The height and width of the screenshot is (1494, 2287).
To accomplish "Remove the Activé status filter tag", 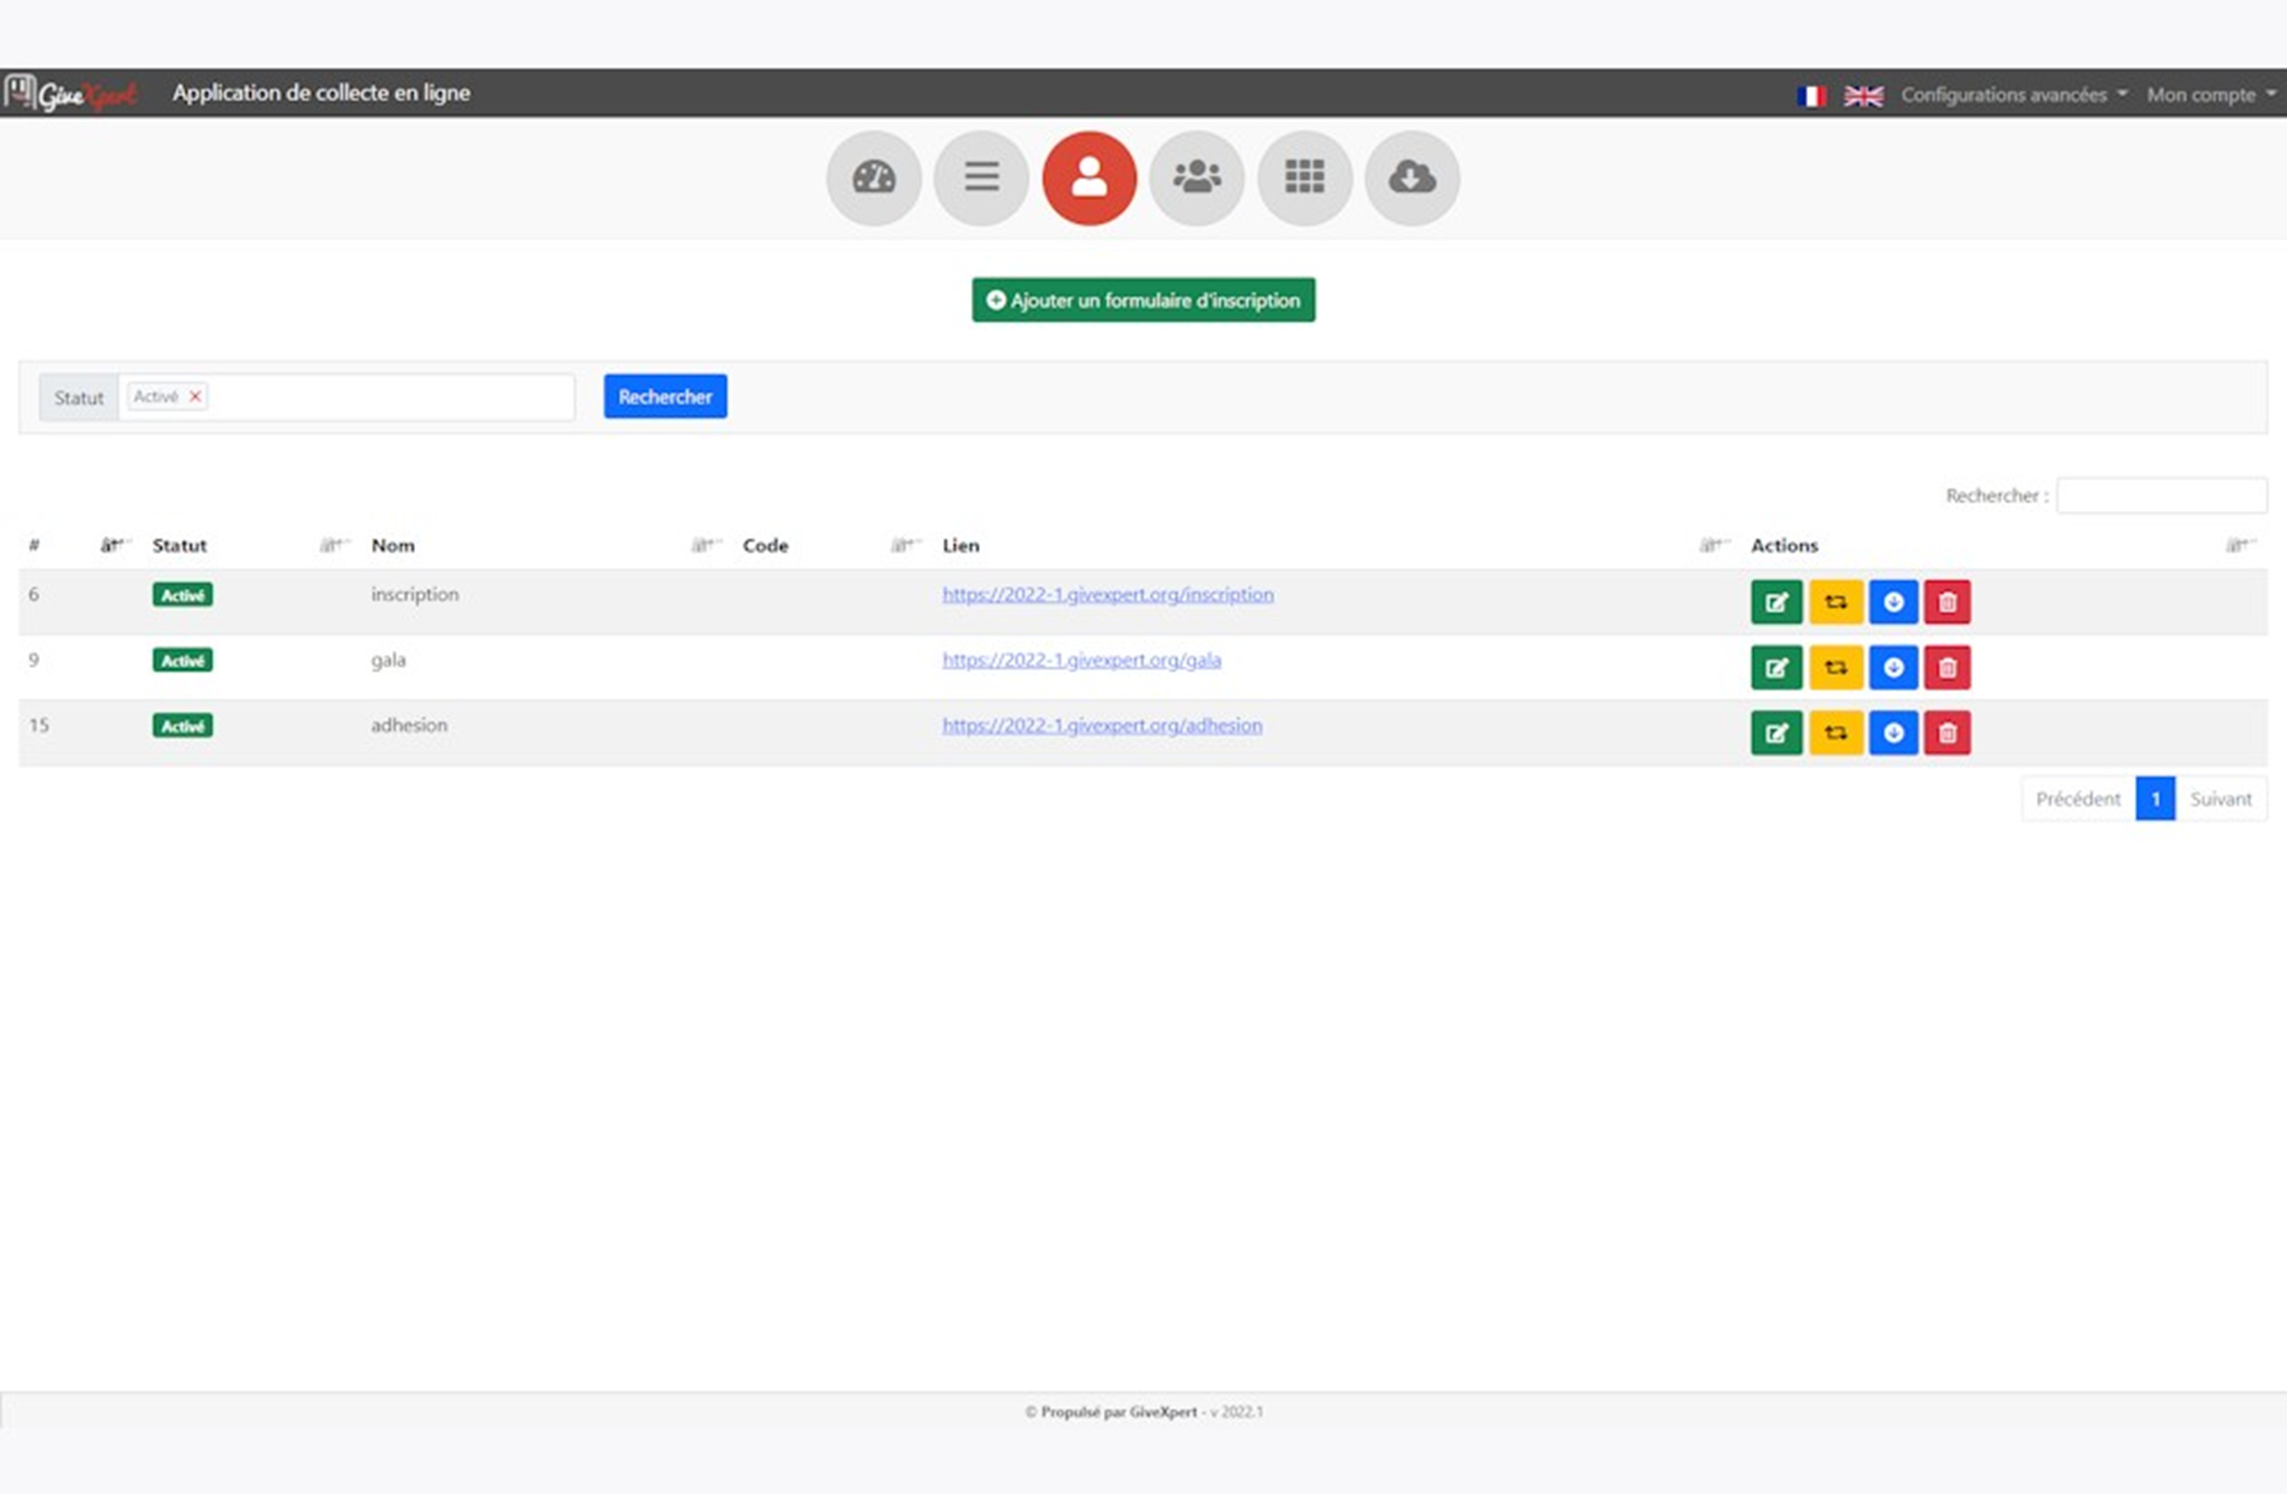I will (x=195, y=396).
